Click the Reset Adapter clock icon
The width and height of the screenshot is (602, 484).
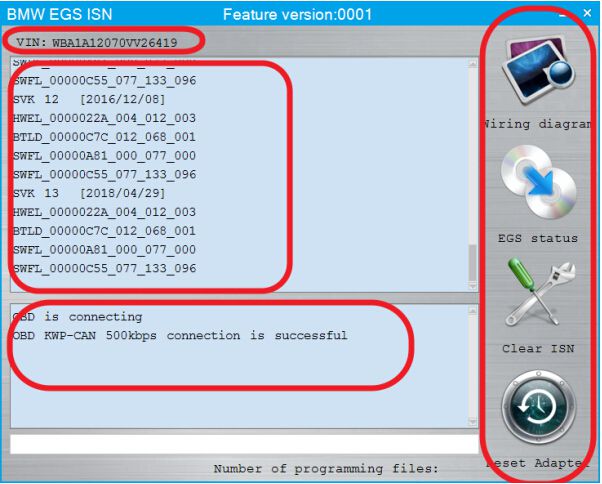coord(538,407)
